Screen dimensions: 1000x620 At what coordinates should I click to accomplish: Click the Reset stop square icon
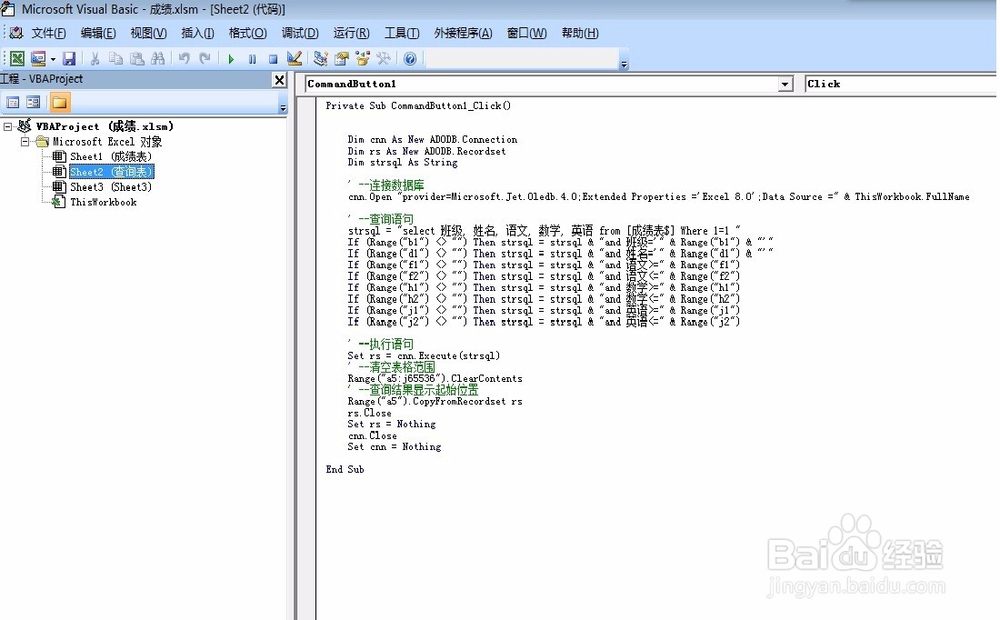(x=273, y=59)
